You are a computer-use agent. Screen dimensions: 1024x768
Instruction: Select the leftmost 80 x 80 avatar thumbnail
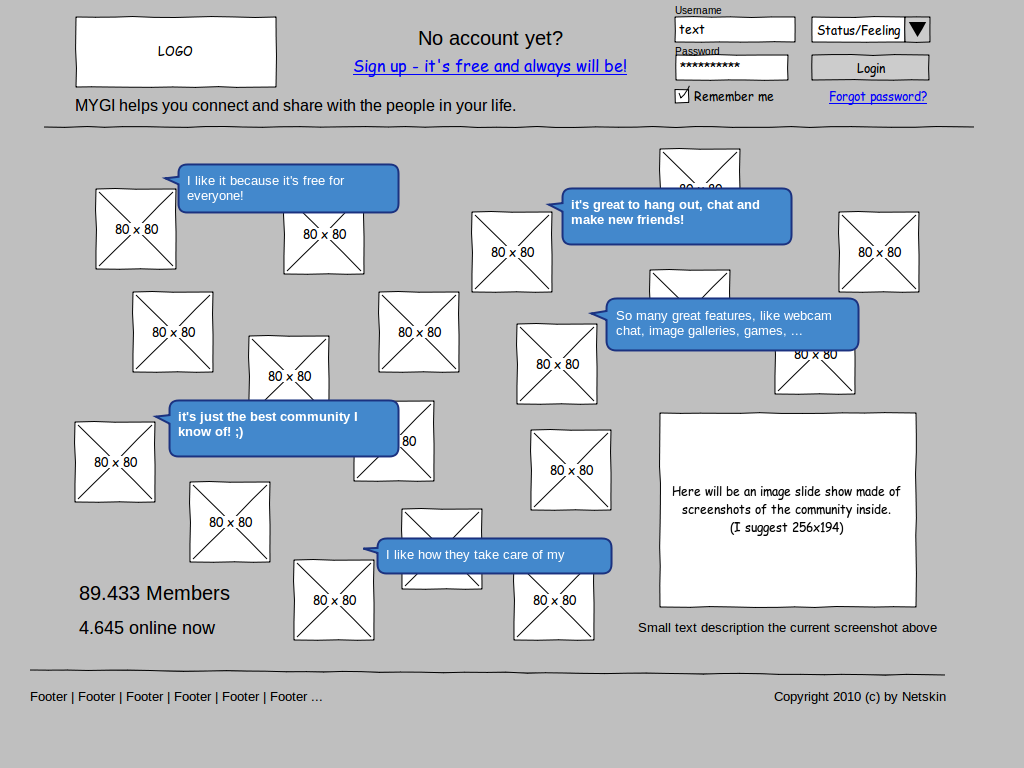click(x=115, y=462)
